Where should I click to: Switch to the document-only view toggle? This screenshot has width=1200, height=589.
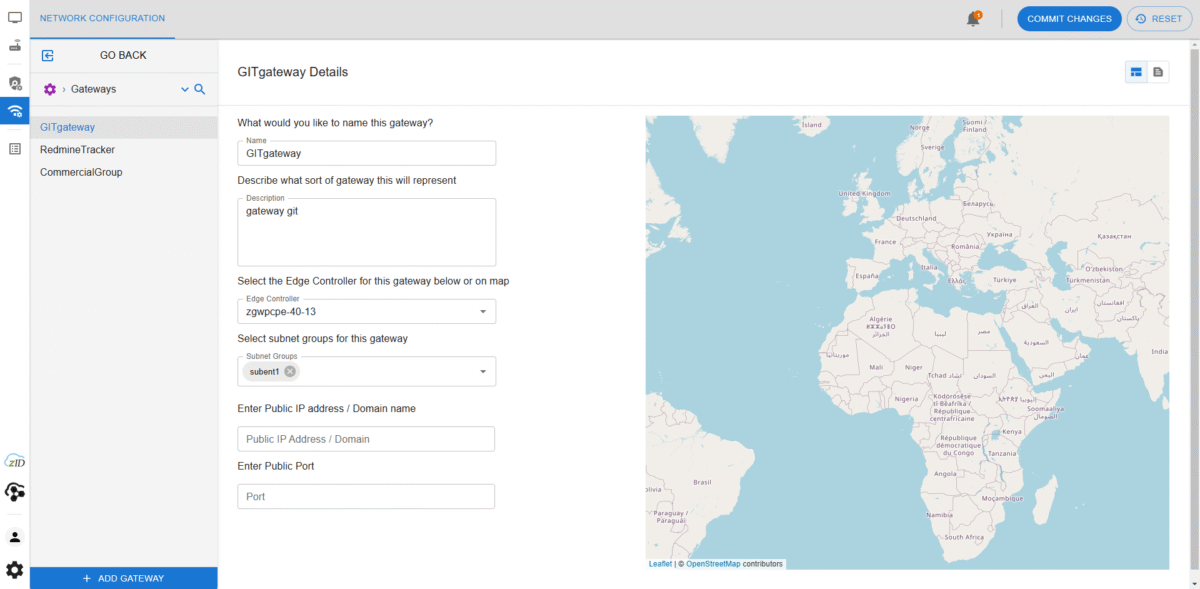click(1158, 72)
